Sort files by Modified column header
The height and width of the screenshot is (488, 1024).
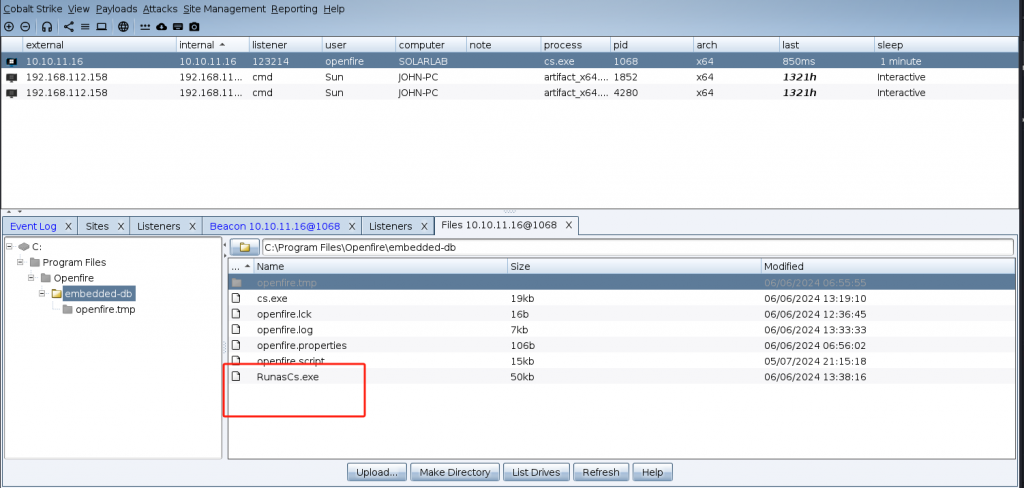pyautogui.click(x=889, y=267)
